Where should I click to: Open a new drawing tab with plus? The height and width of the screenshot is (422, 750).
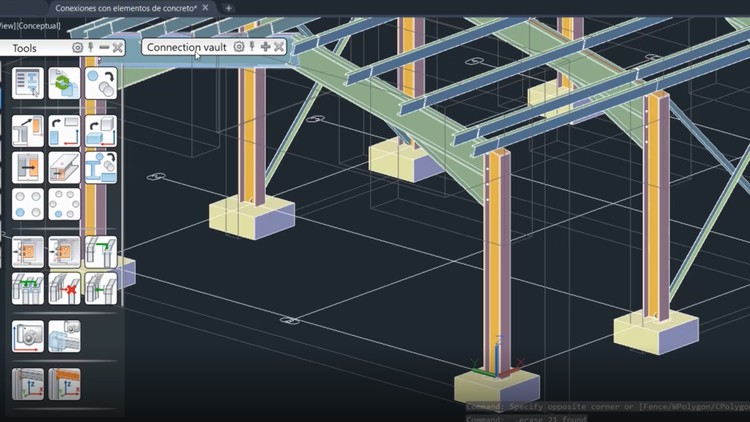(228, 8)
